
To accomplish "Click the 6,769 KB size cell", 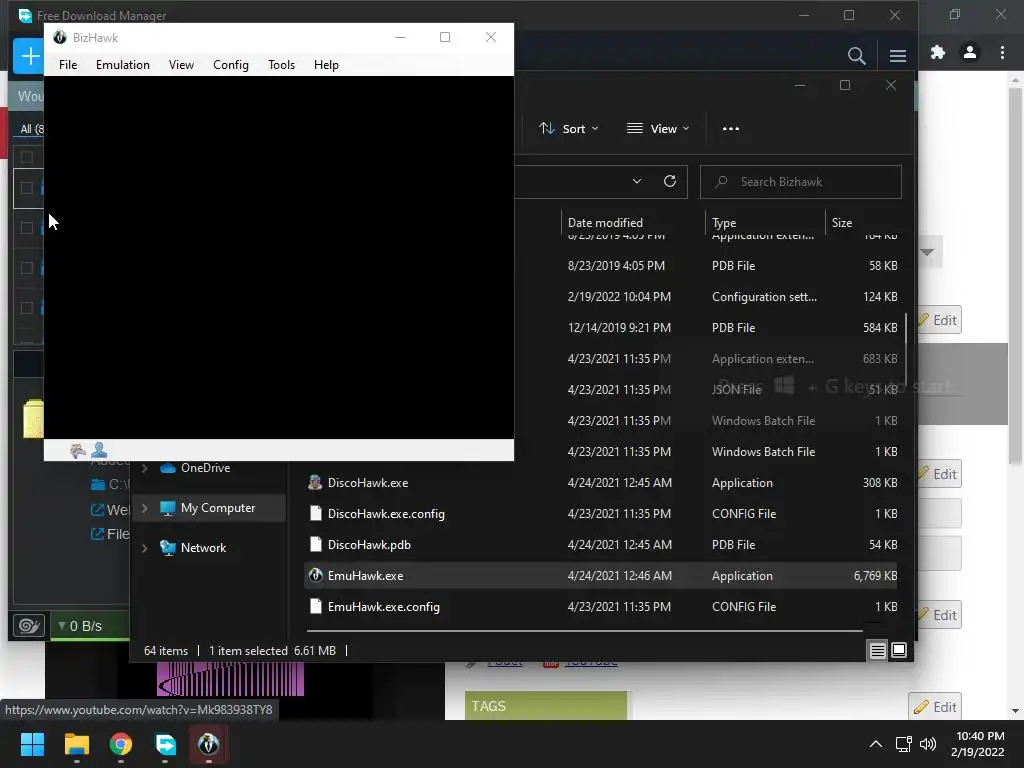I will (875, 576).
